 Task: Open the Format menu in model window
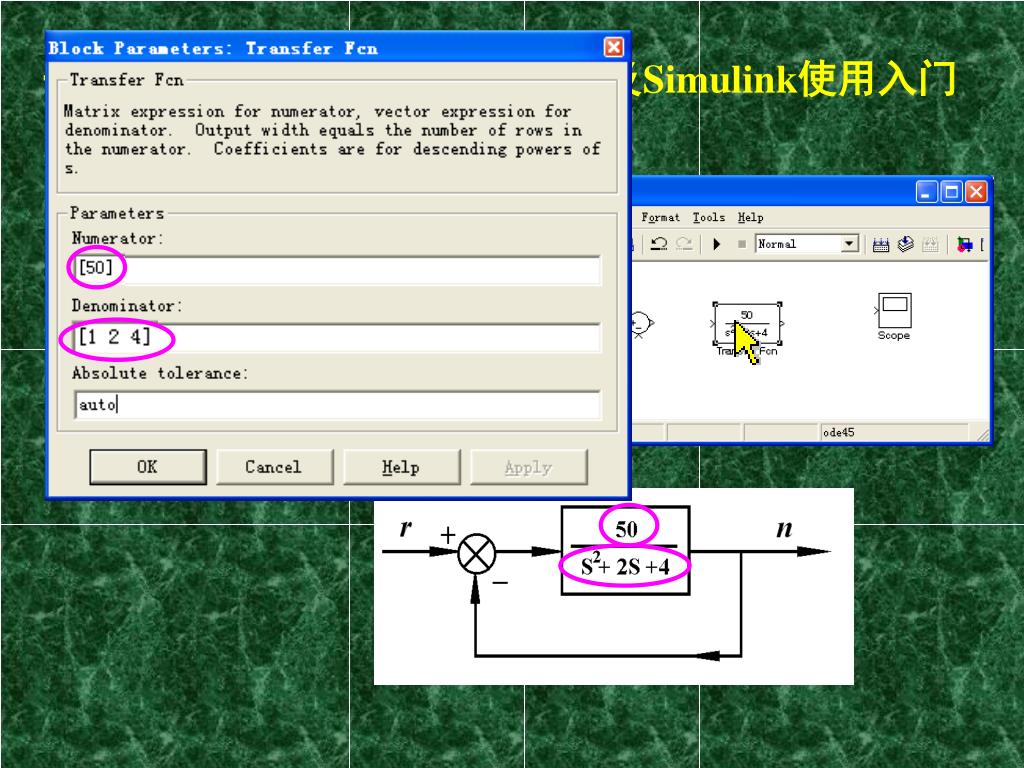[660, 217]
